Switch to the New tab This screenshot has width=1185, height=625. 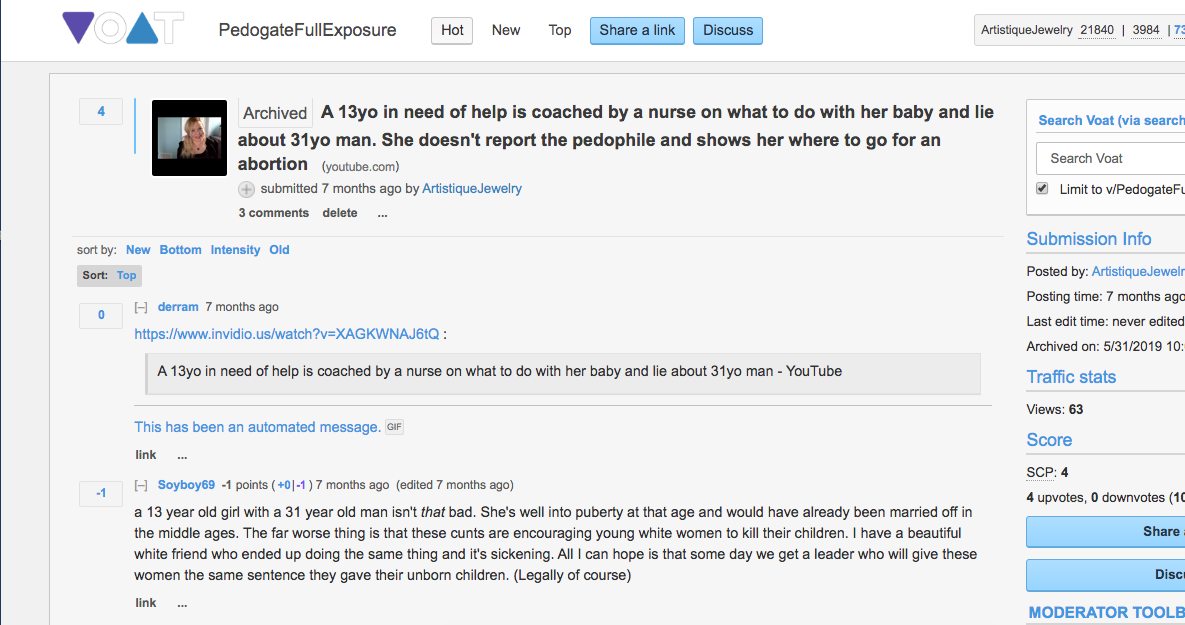506,30
